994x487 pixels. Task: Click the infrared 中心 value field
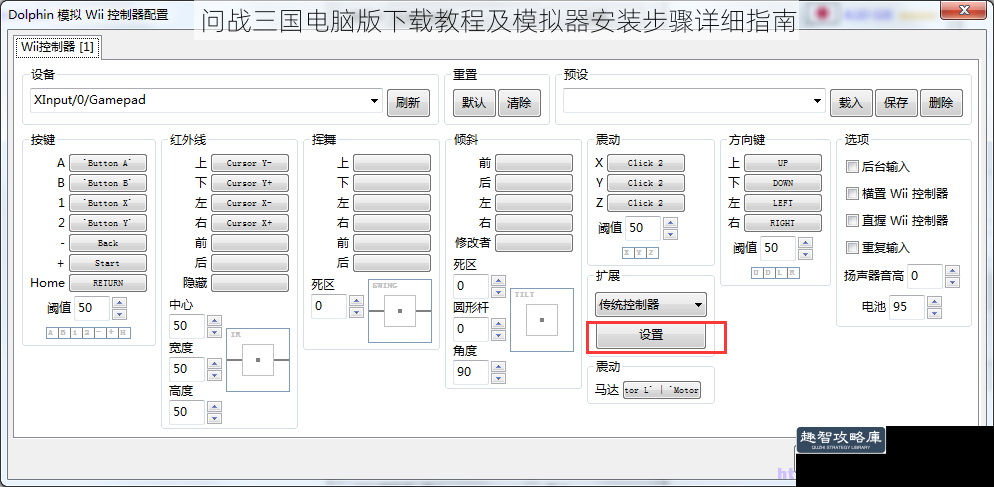(187, 326)
